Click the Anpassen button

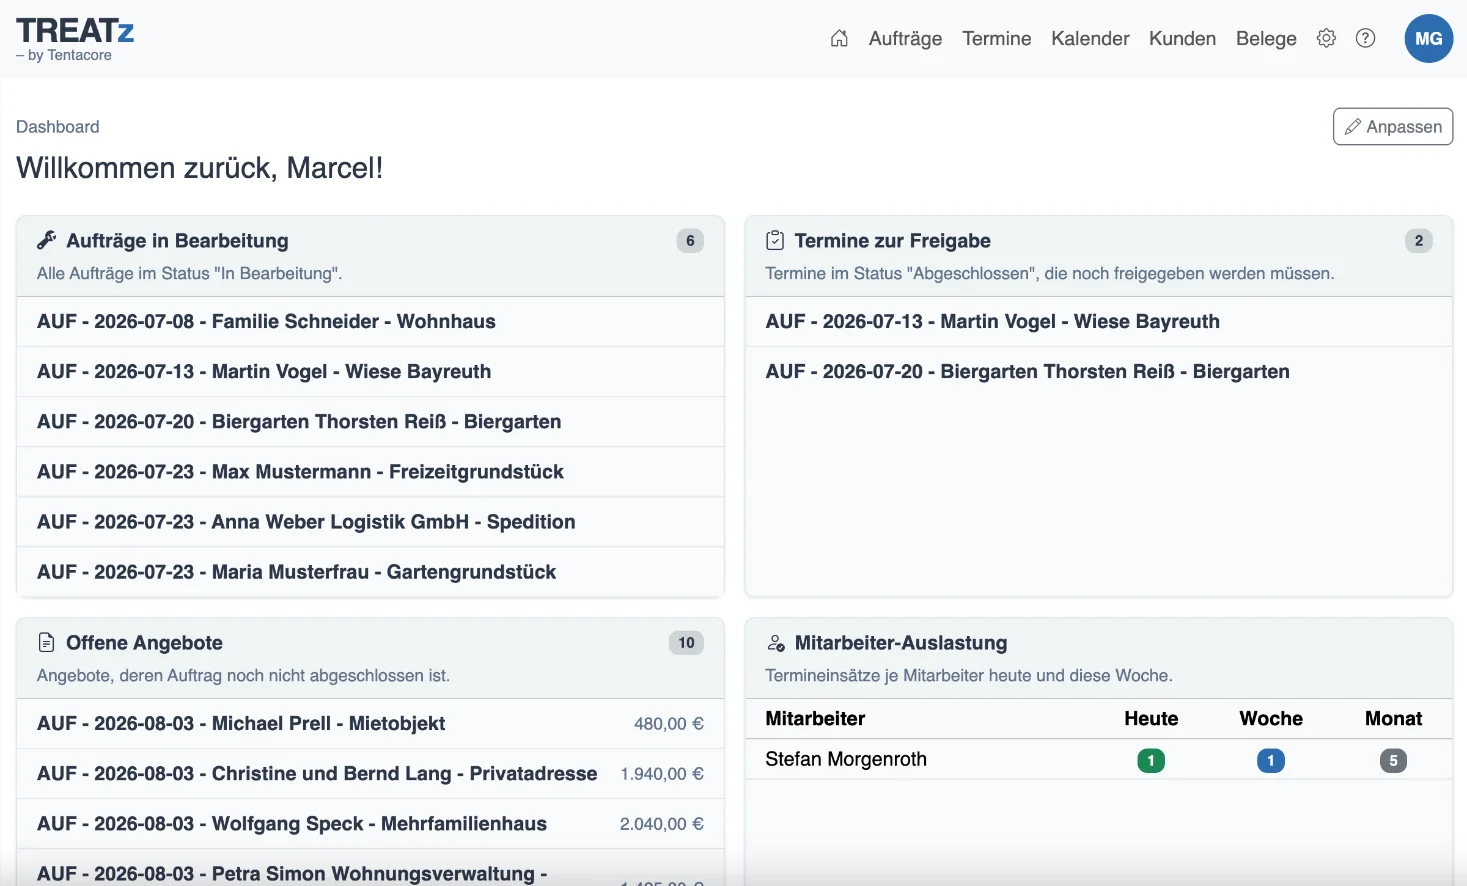[1393, 126]
